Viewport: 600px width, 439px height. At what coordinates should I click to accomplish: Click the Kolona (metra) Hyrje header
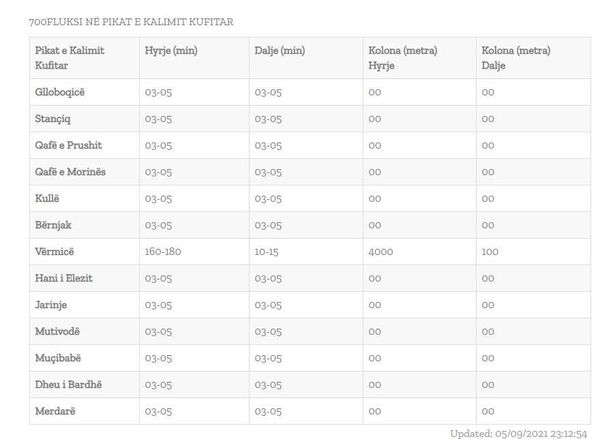(x=403, y=58)
